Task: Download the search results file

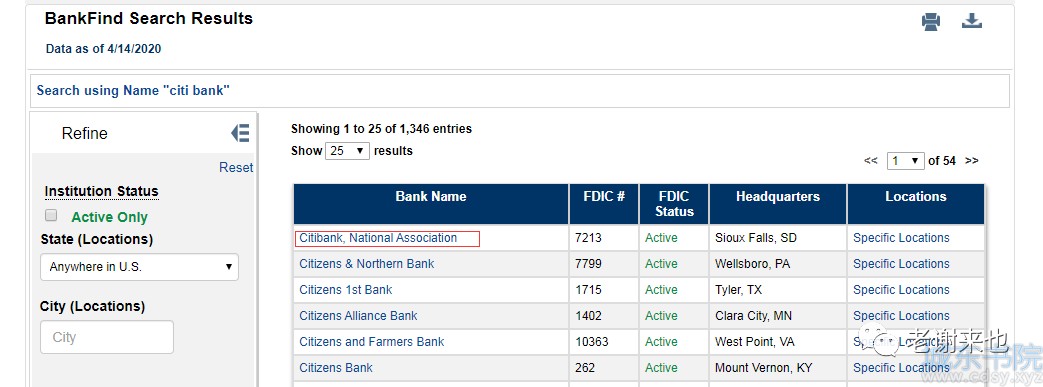Action: coord(972,21)
